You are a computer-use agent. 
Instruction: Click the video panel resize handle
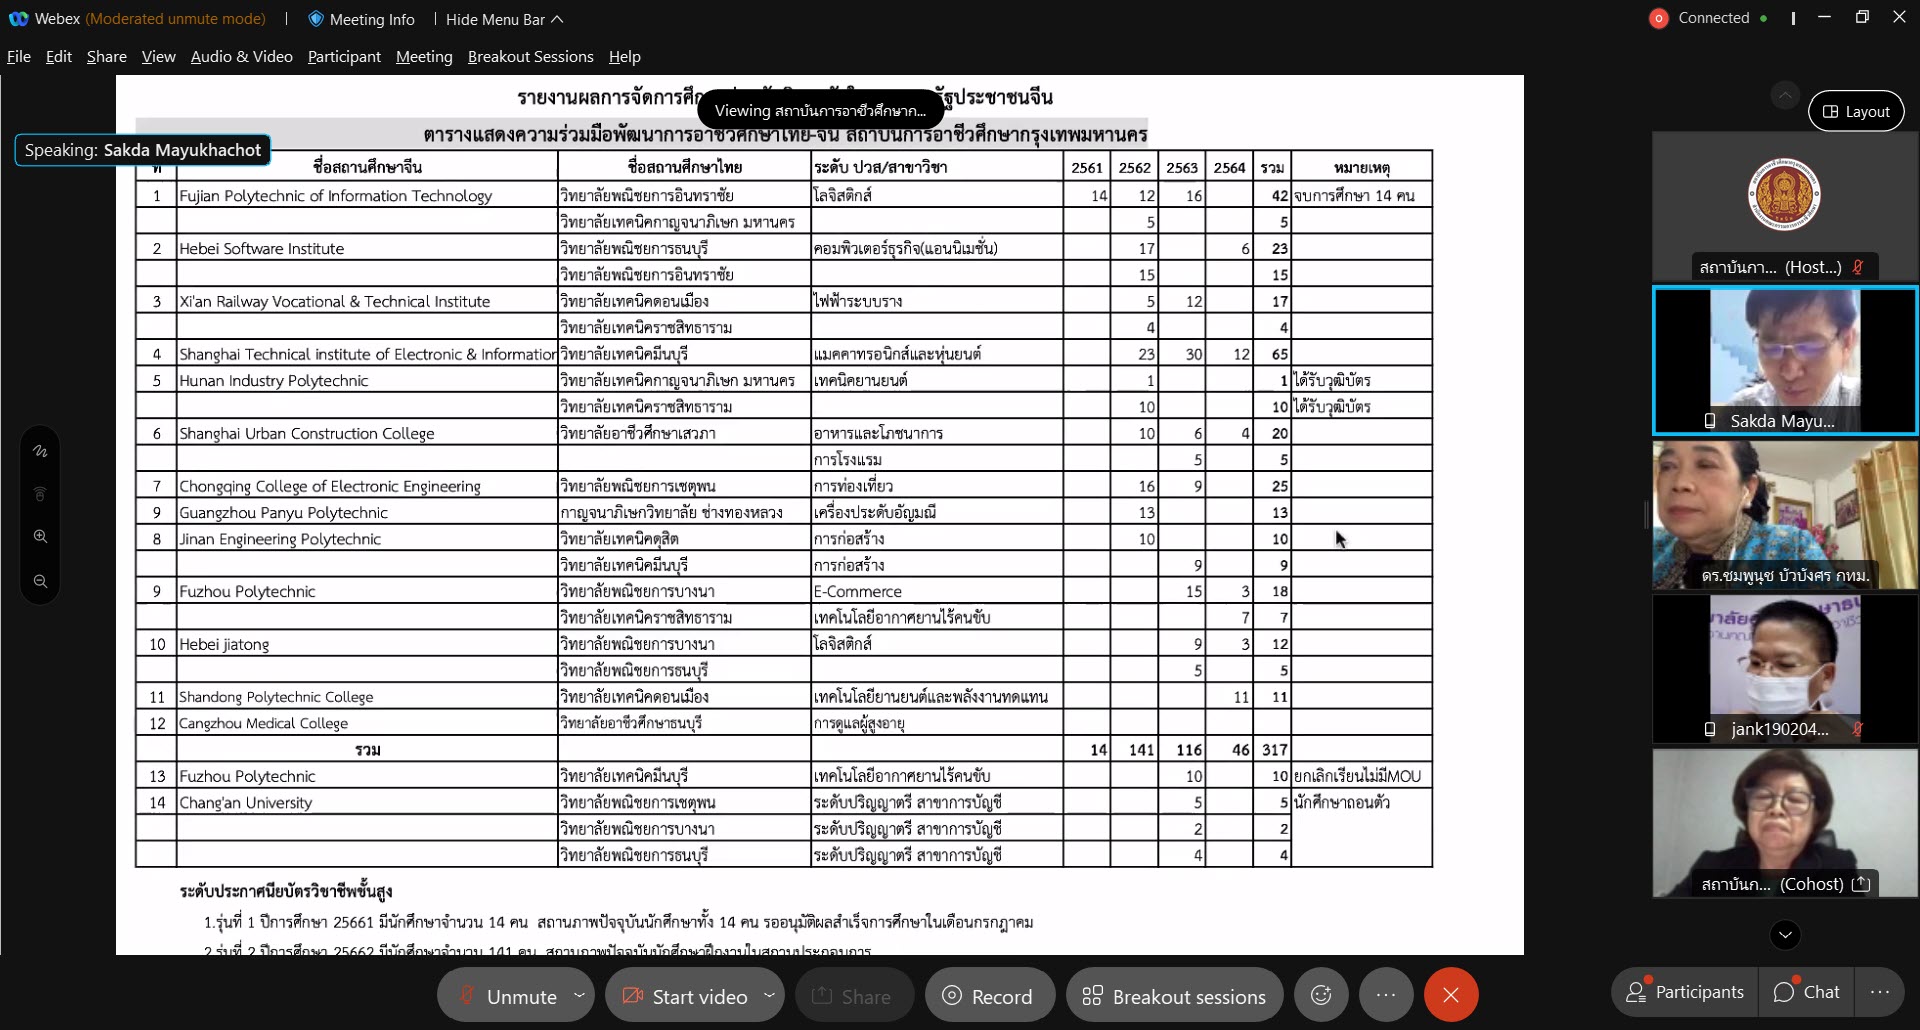pyautogui.click(x=1646, y=514)
